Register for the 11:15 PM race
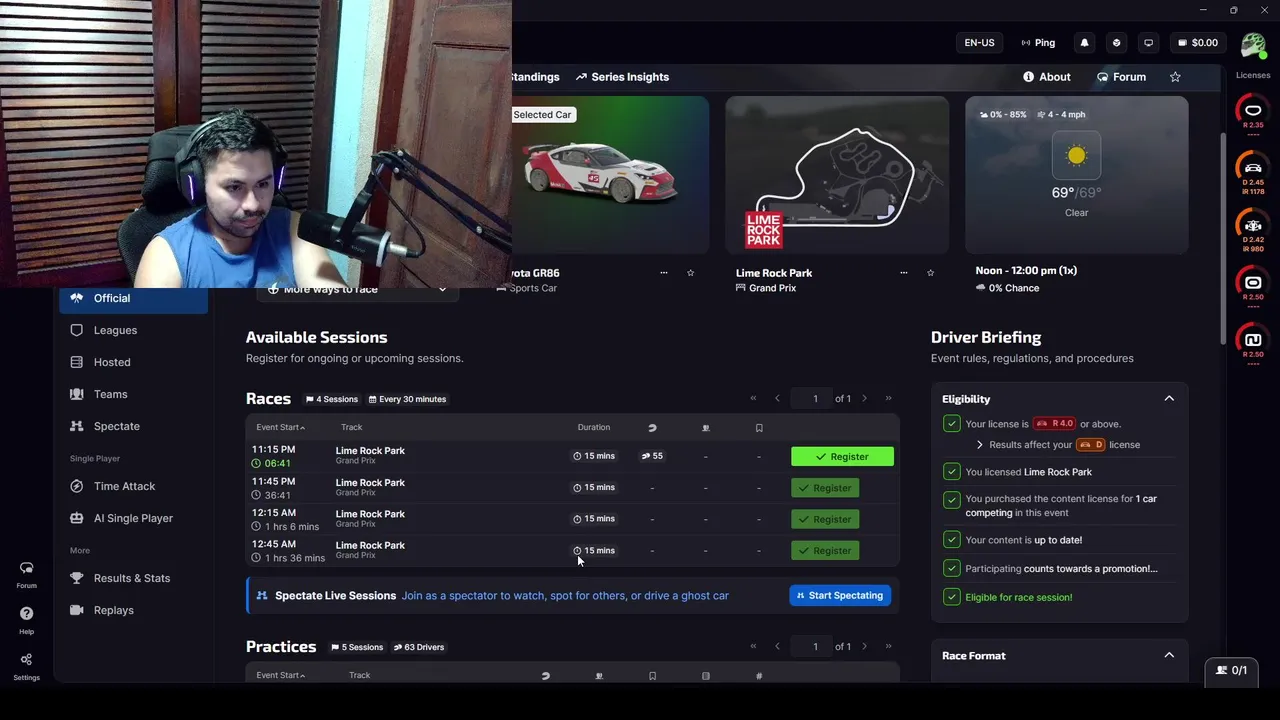Image resolution: width=1280 pixels, height=720 pixels. point(842,457)
